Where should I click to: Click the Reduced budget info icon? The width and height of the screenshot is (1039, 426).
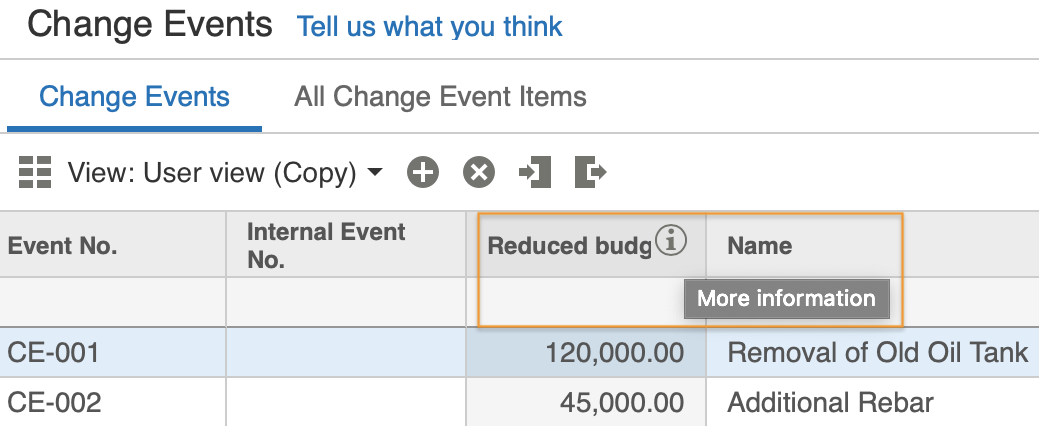point(671,240)
